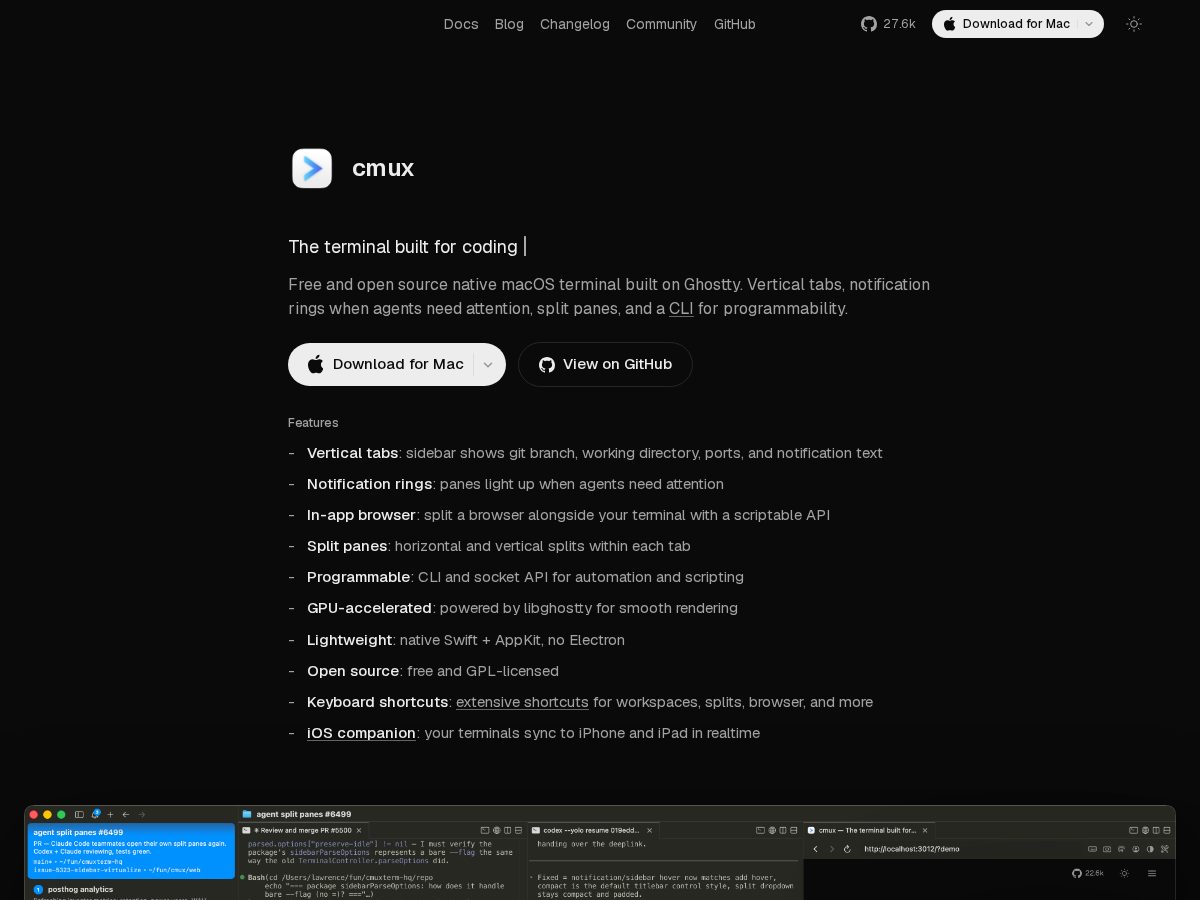Click split-right icon in Review pane header
The image size is (1200, 900).
[507, 830]
